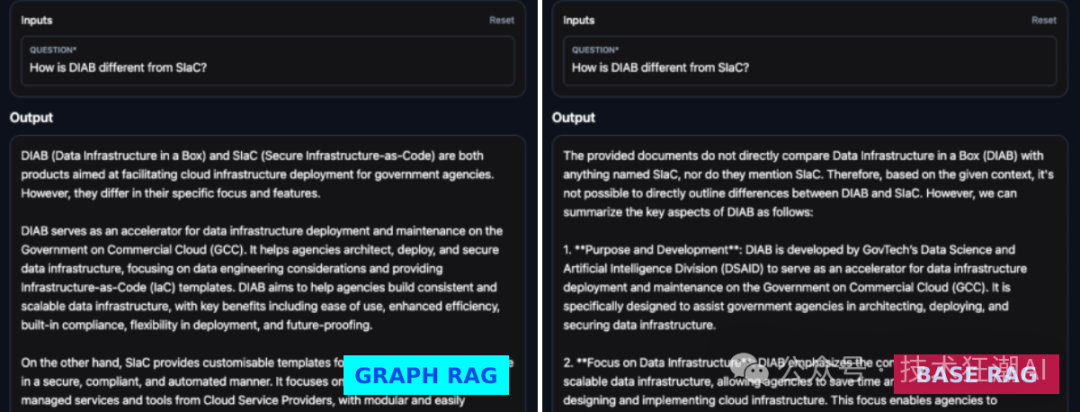Click Reset in the right Inputs panel
The height and width of the screenshot is (412, 1080).
1043,20
